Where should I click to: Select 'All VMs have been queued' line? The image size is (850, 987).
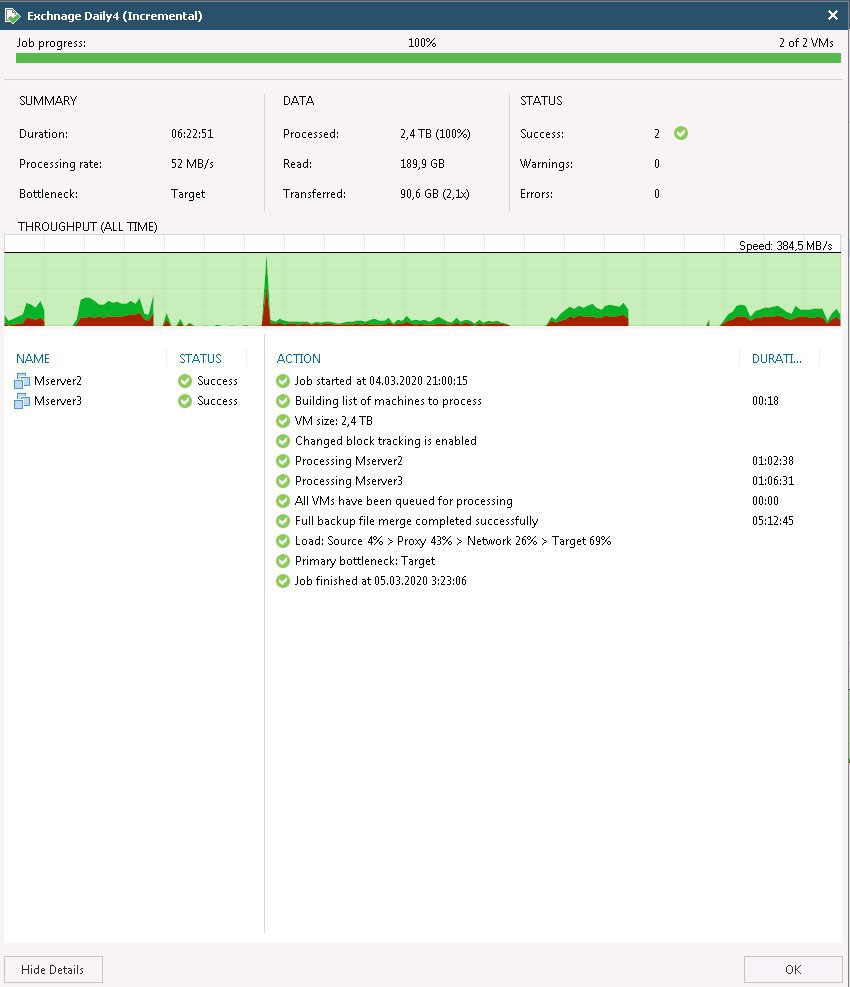[404, 502]
